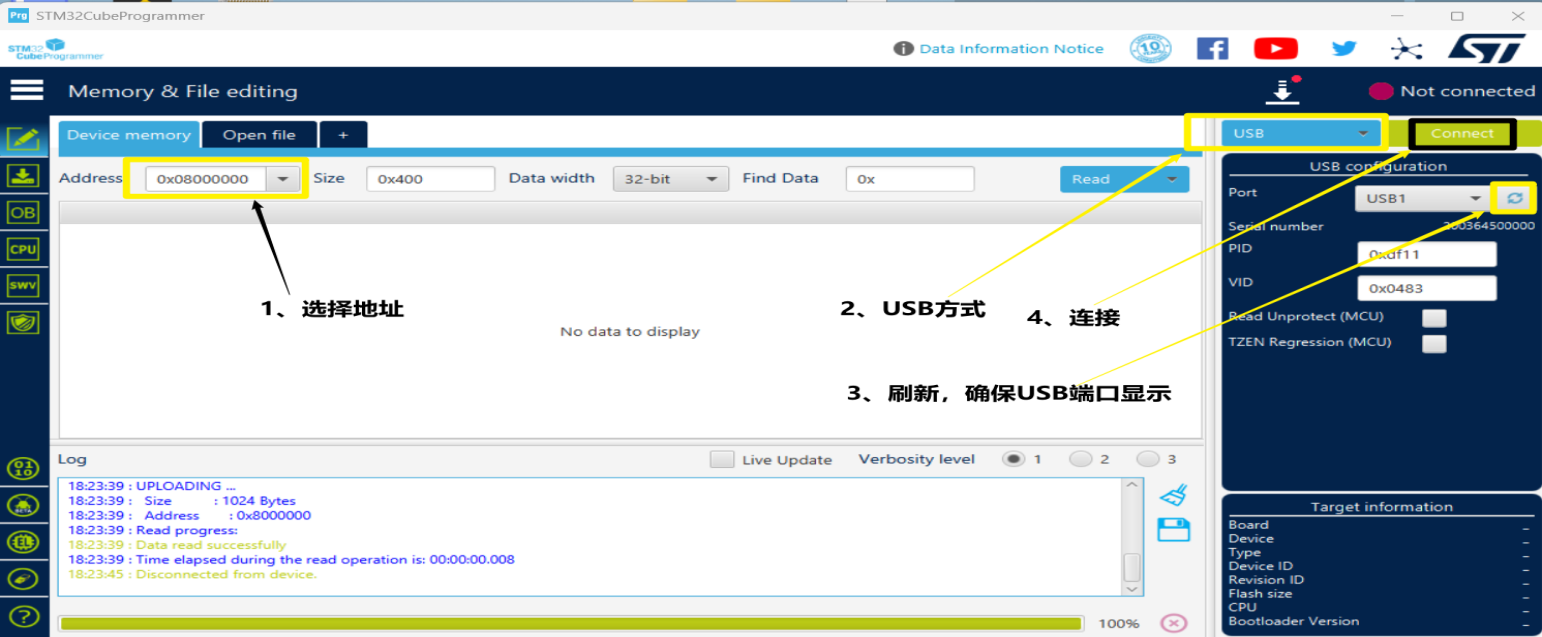
Task: Save the log with floppy disk icon
Action: pos(1173,530)
